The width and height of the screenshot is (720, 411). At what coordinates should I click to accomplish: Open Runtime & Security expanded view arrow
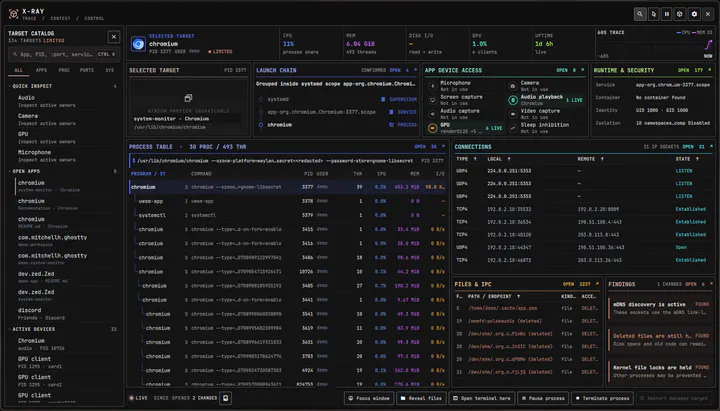(709, 70)
